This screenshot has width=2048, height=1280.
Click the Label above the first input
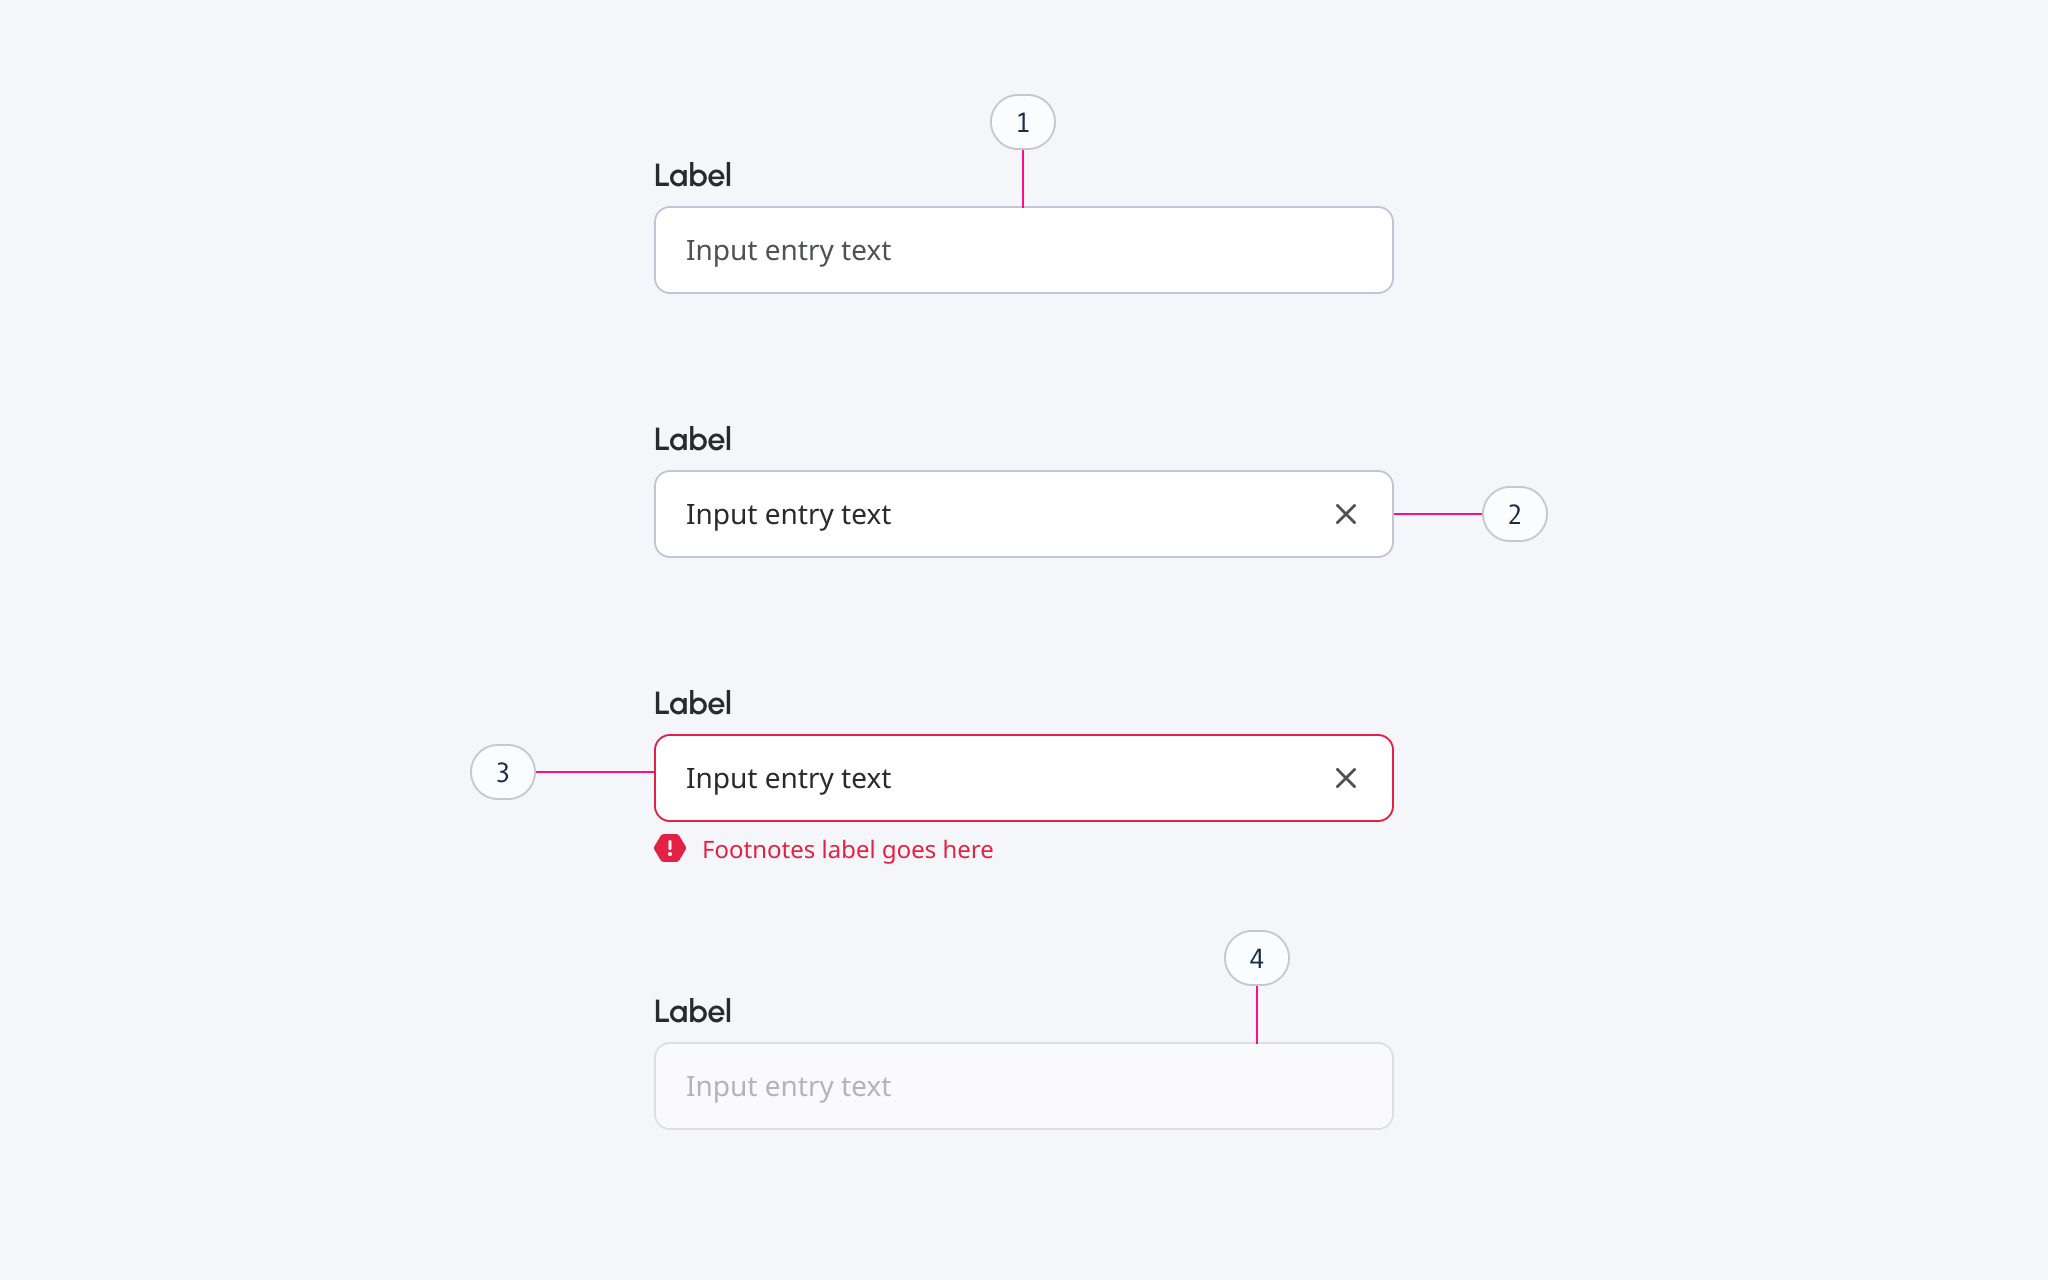click(692, 174)
